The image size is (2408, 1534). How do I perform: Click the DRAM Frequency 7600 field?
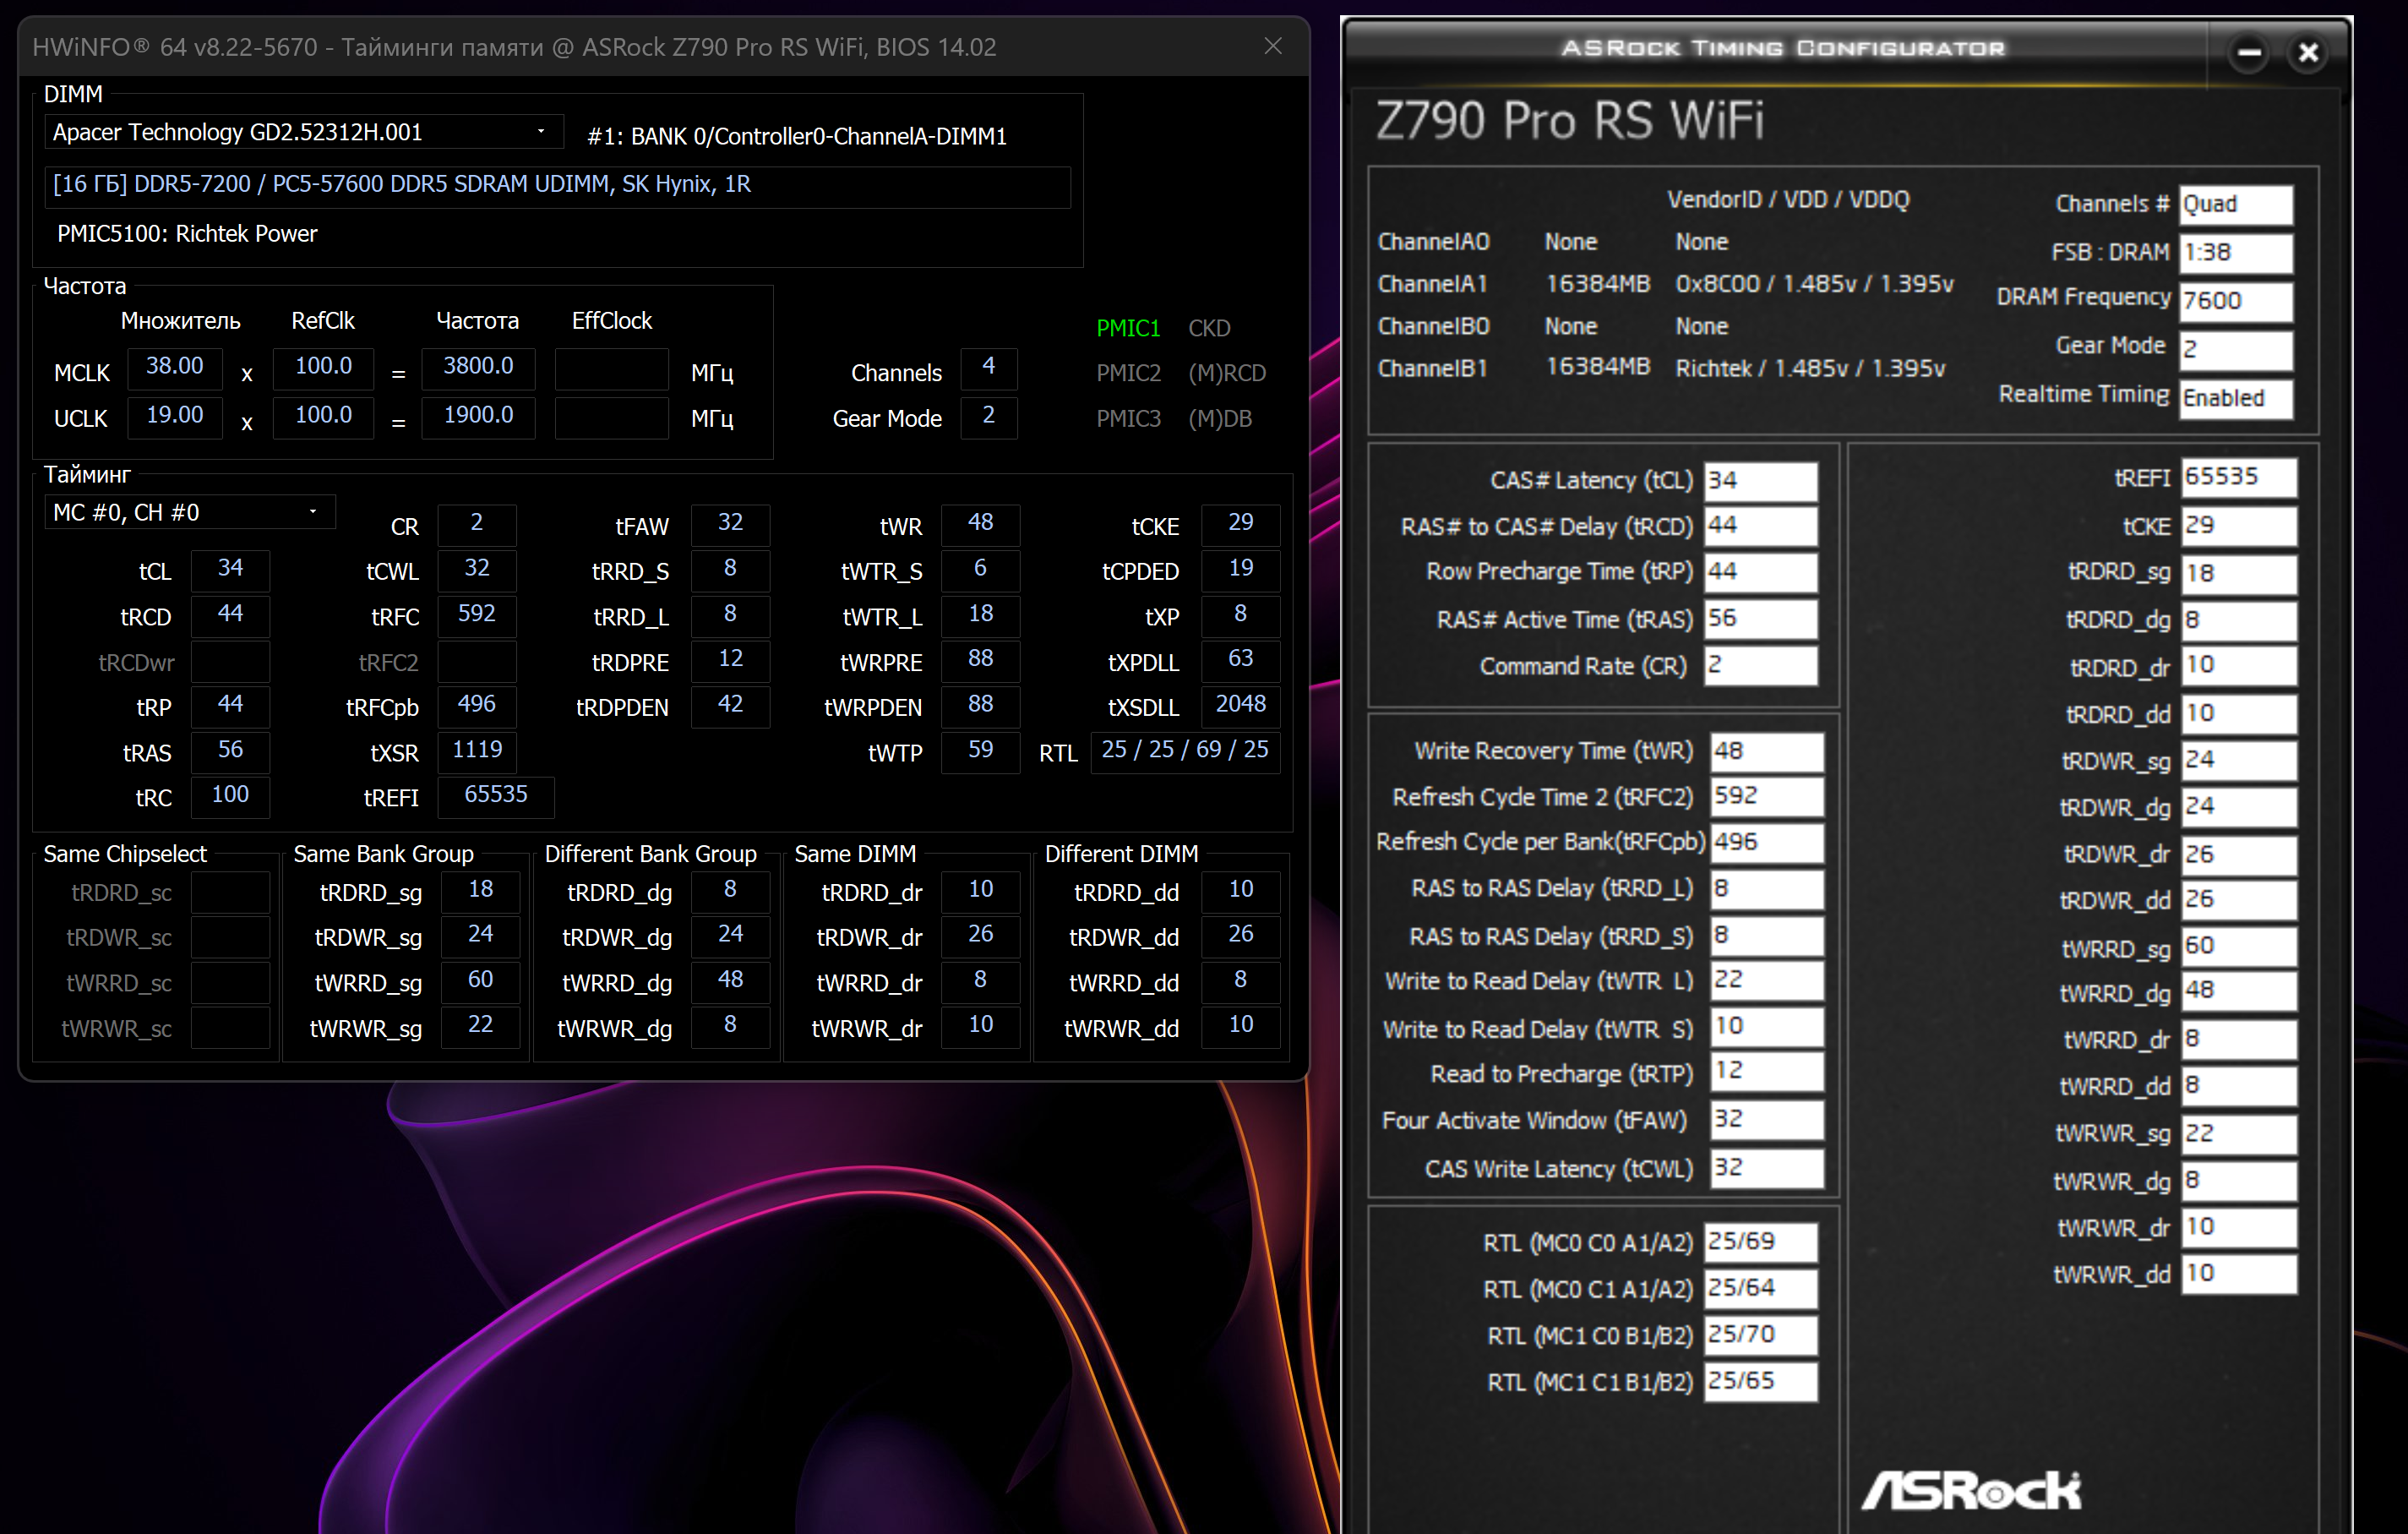[2235, 301]
